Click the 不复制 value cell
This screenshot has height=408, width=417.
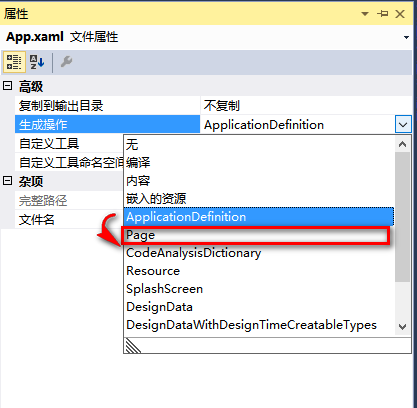click(306, 106)
